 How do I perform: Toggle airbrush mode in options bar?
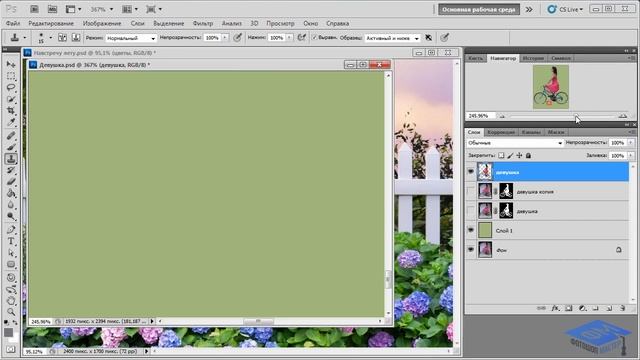(x=301, y=38)
